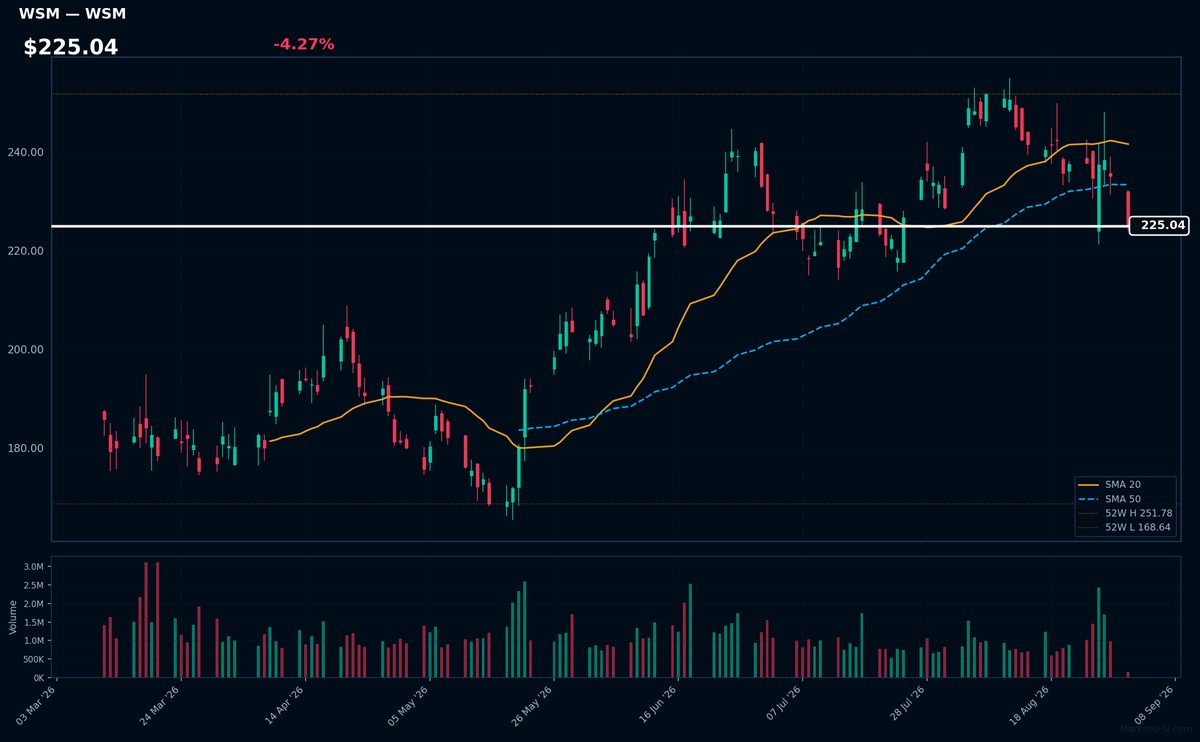Click the 225.04 price tag on axis
1200x742 pixels.
coord(1159,226)
